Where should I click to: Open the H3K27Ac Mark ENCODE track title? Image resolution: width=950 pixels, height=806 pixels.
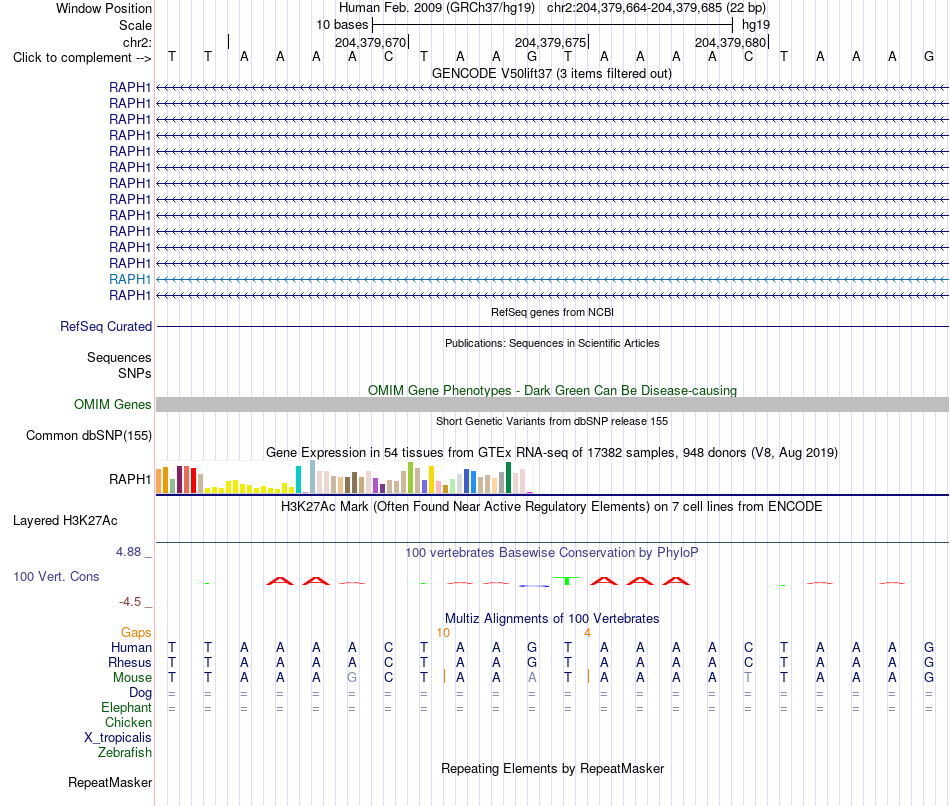(x=551, y=507)
